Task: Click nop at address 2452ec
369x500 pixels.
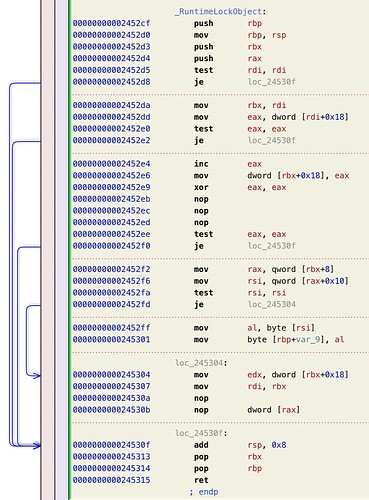Action: [201, 211]
